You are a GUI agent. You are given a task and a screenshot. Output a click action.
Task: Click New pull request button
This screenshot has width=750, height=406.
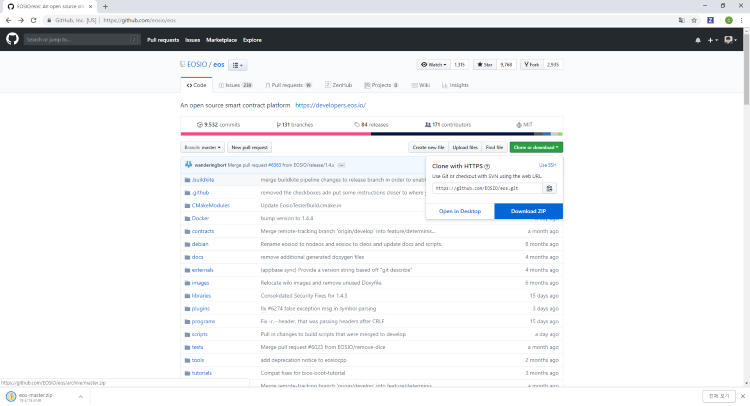click(249, 147)
